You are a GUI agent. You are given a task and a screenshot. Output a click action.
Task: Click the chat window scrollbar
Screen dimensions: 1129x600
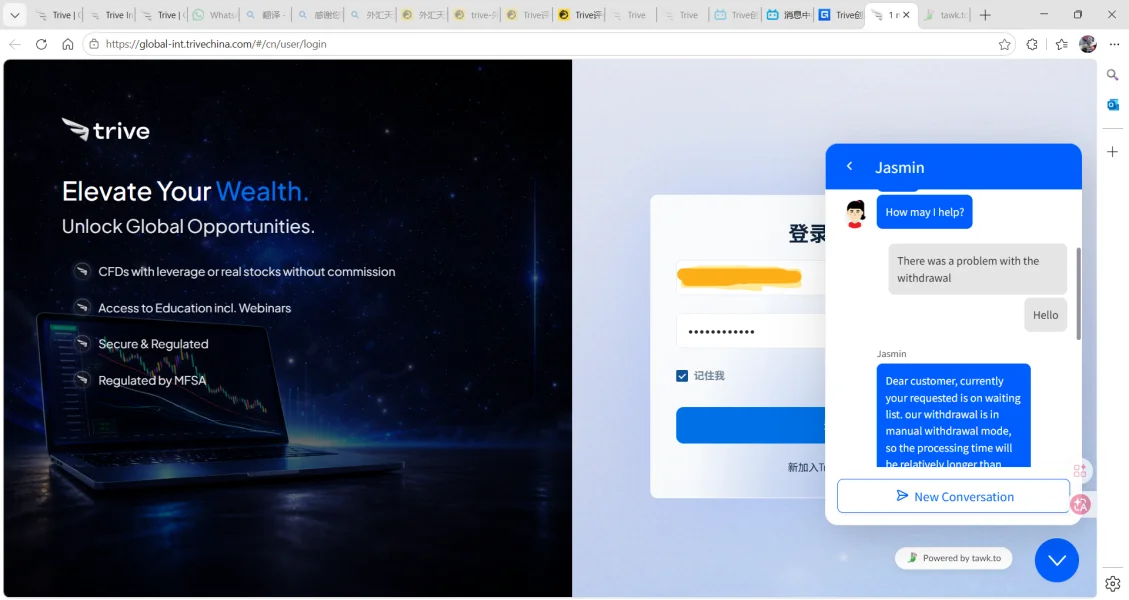click(1078, 293)
